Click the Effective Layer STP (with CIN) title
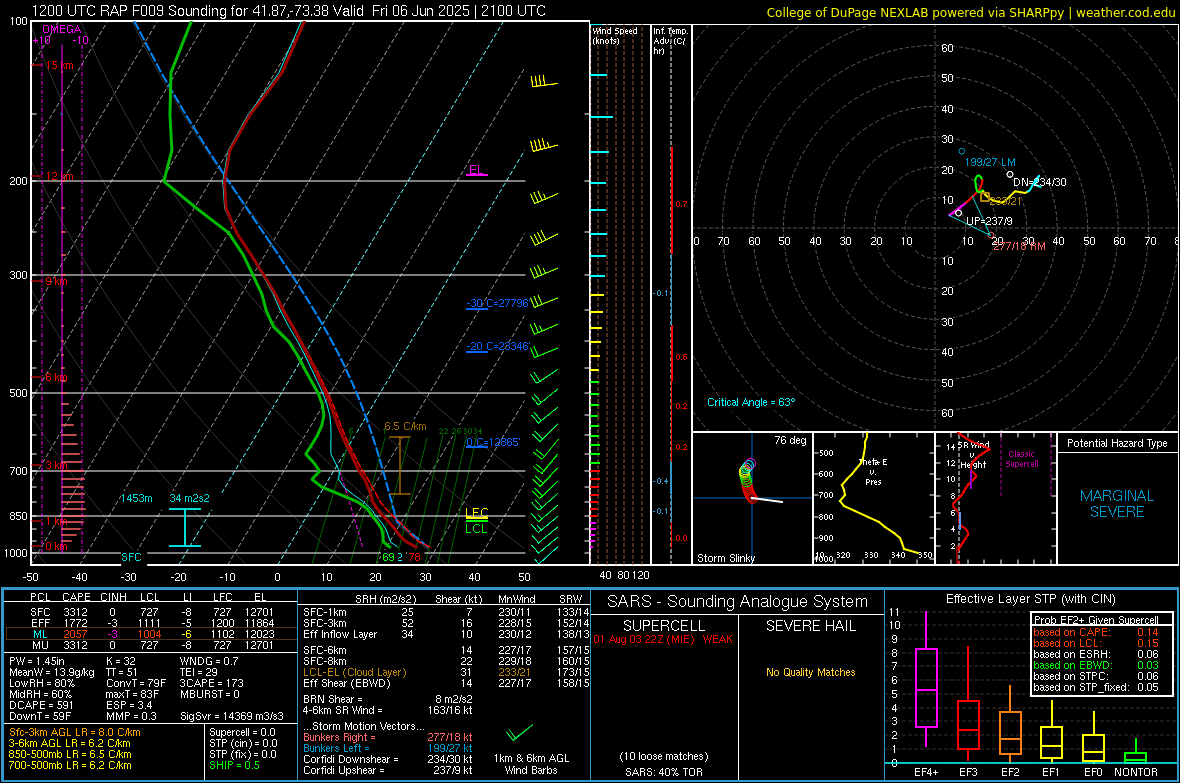This screenshot has width=1180, height=783. pos(1030,599)
